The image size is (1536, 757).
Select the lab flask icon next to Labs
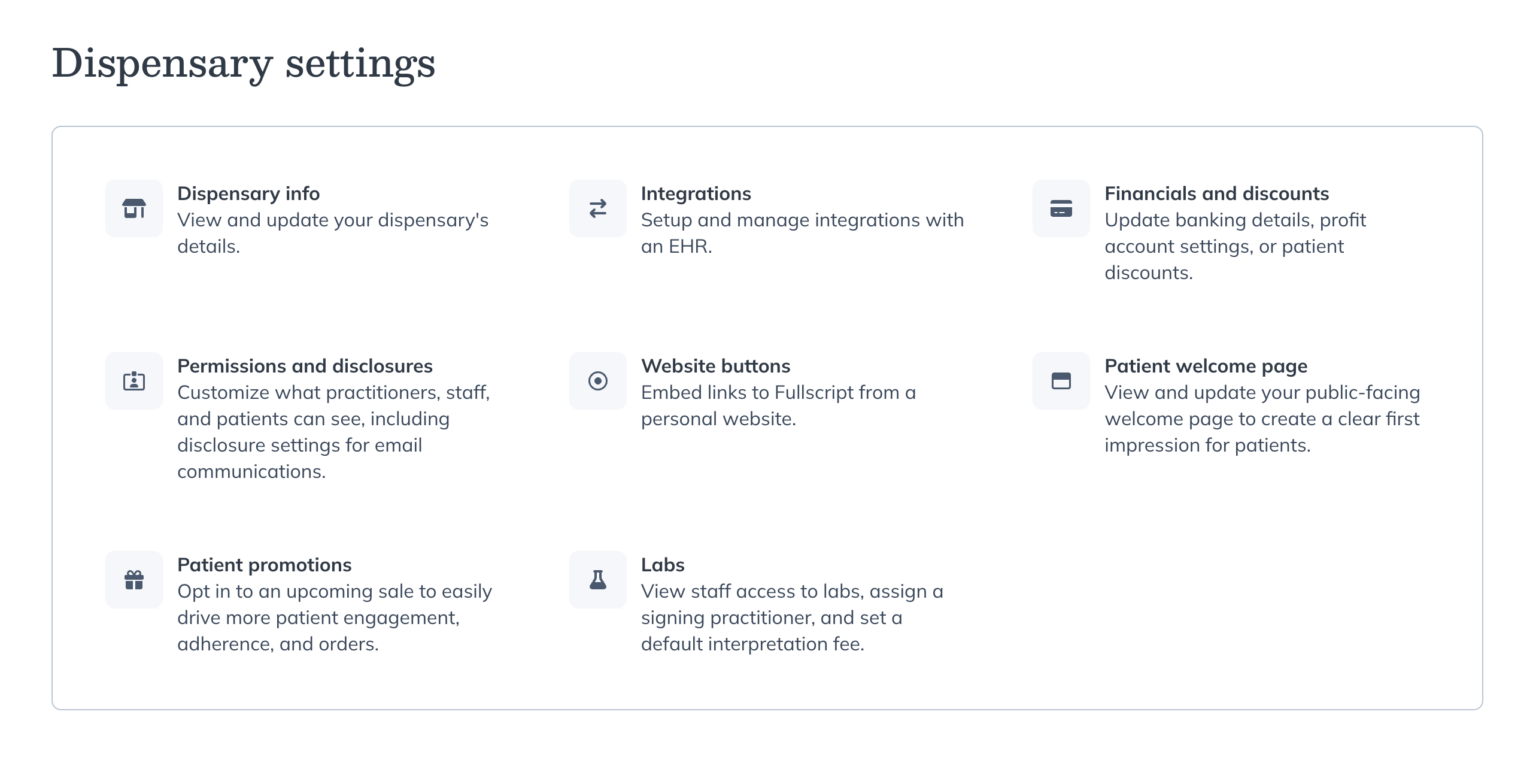[597, 579]
